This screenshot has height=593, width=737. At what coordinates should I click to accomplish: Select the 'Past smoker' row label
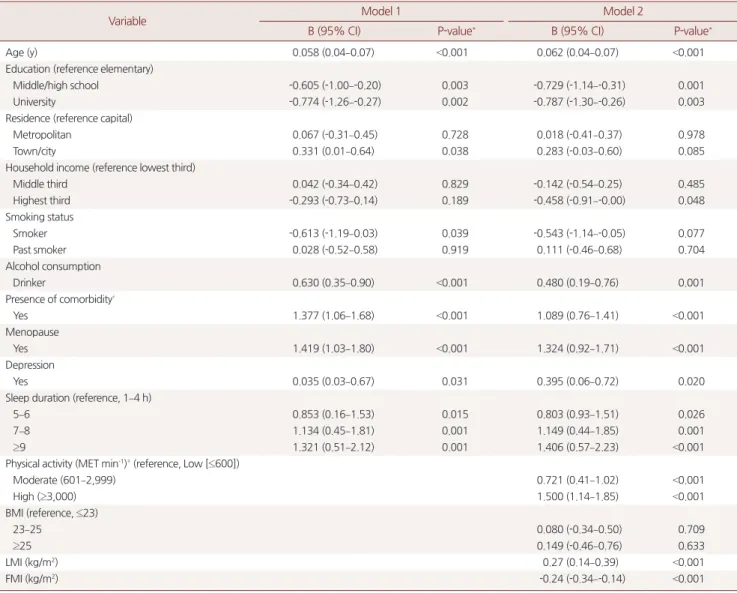click(x=39, y=250)
